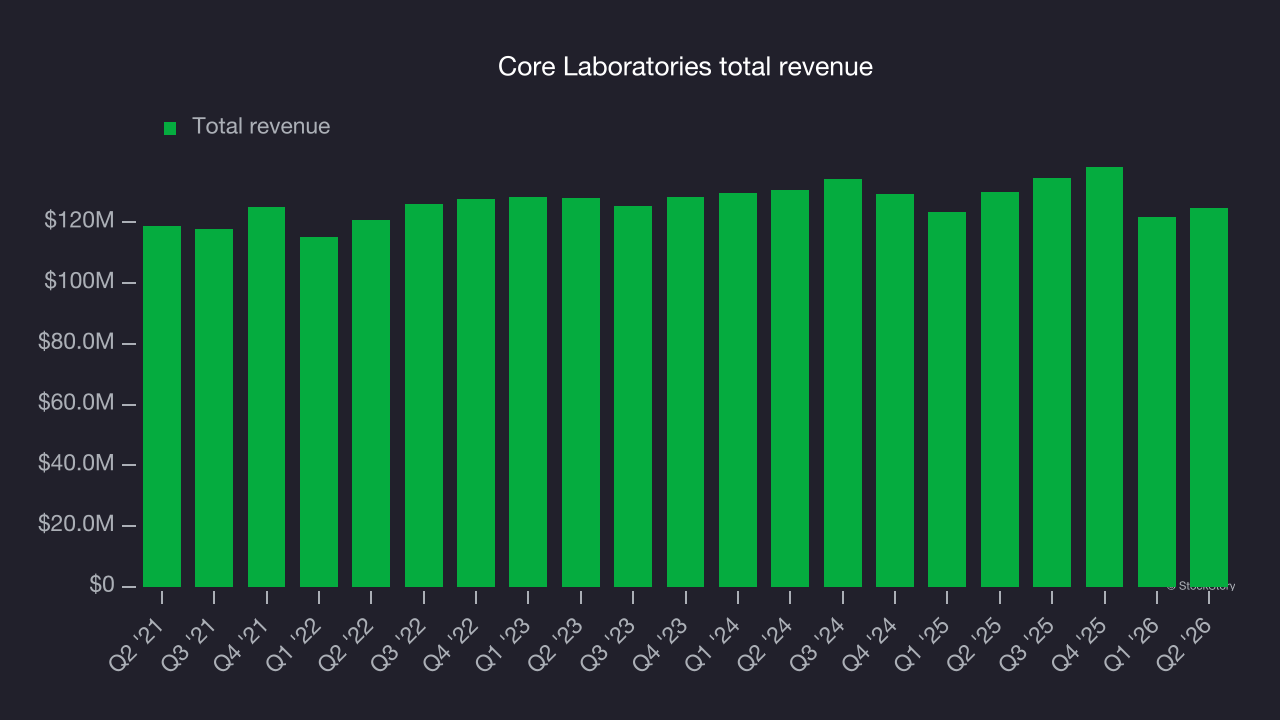Select the Q1 '25 revenue bar

[x=947, y=399]
